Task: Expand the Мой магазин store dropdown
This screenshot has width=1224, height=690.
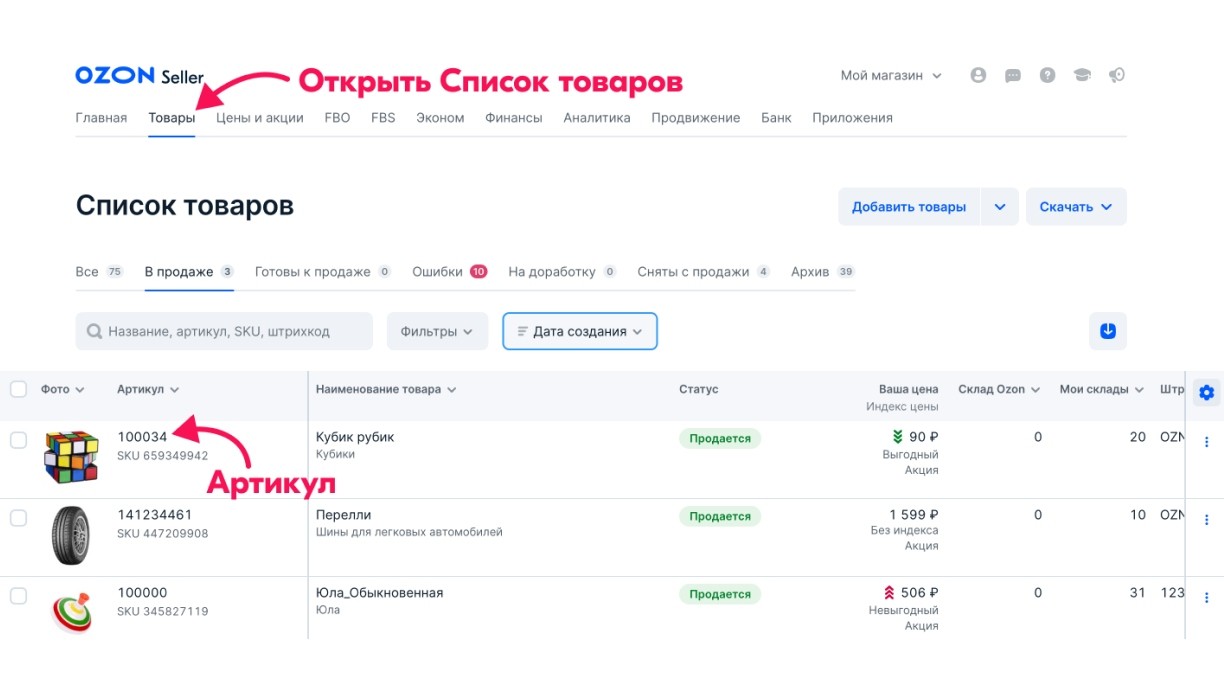Action: [891, 75]
